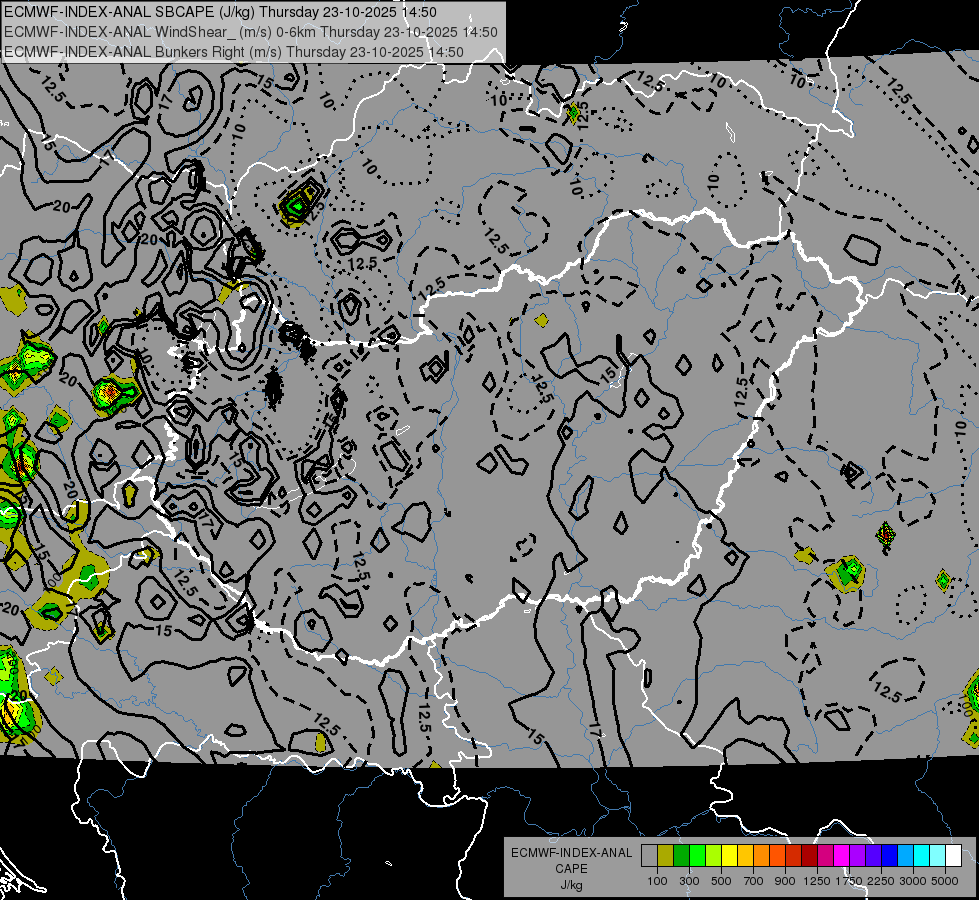
Task: Click the legend tick label 100
Action: coord(657,881)
